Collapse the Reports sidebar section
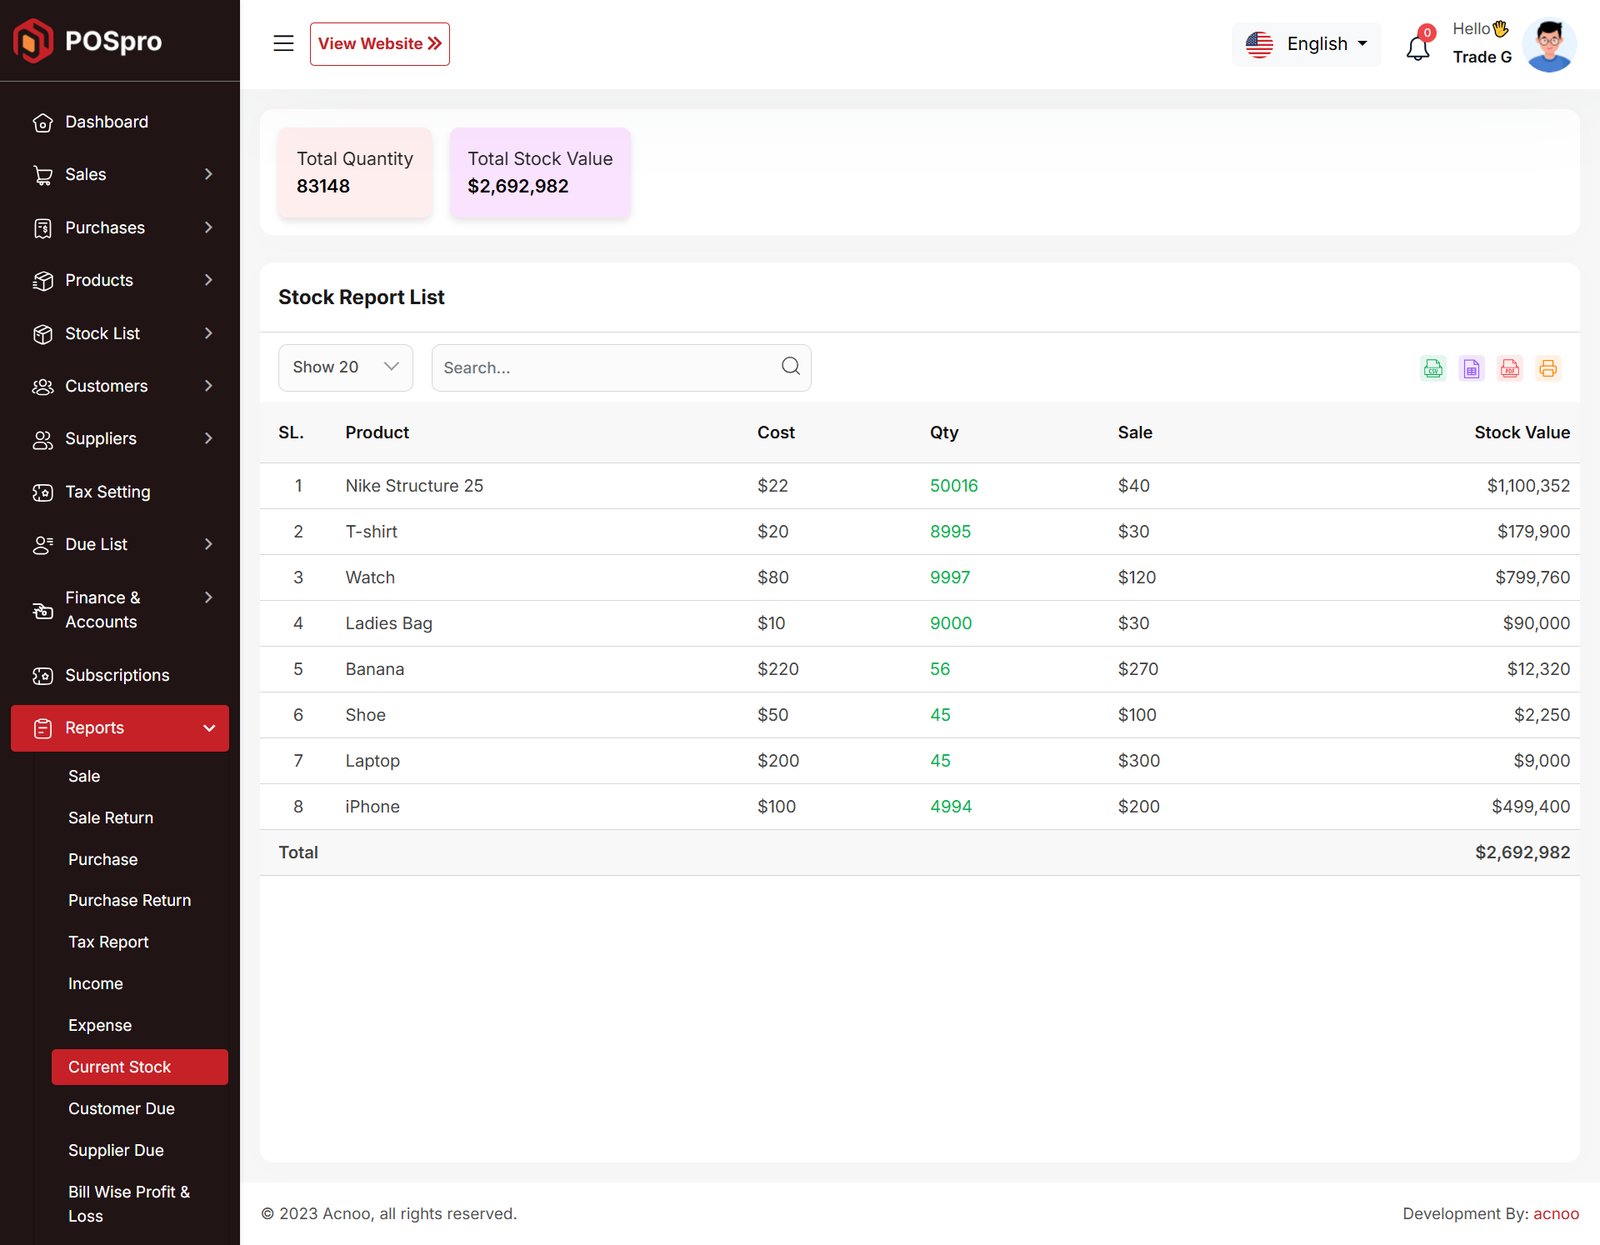 tap(120, 728)
